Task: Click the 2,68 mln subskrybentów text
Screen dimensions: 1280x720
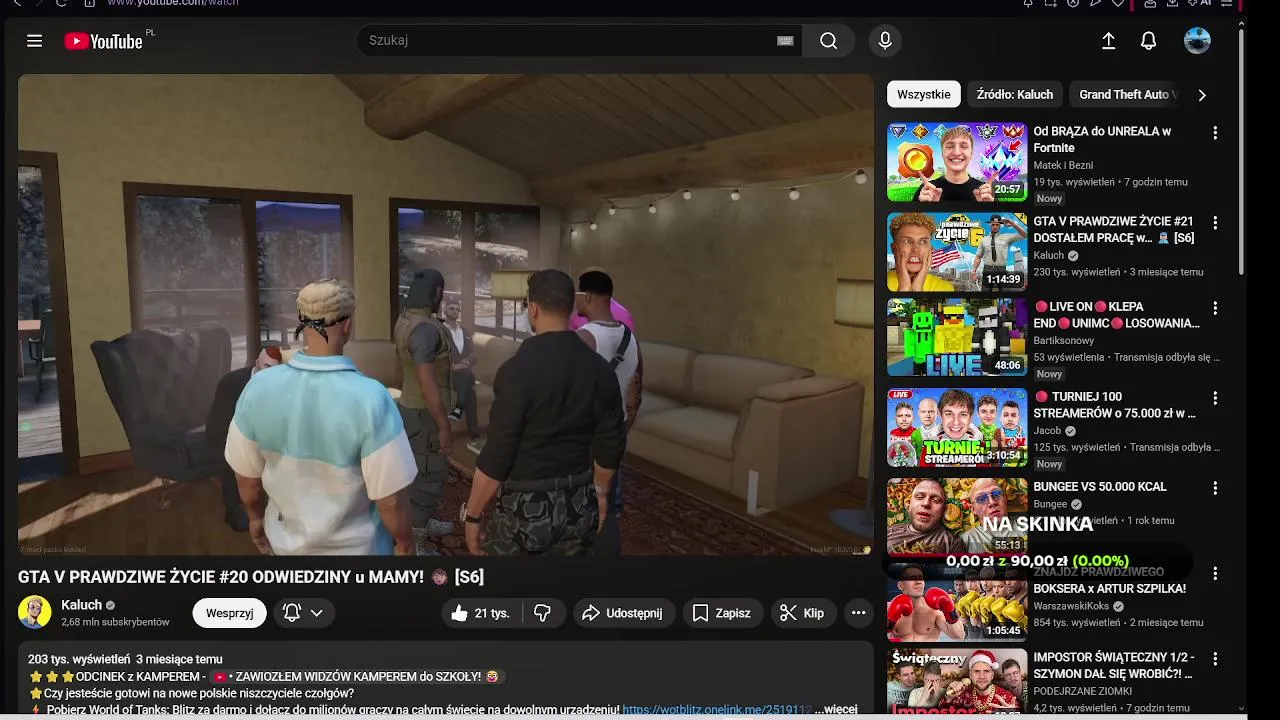Action: tap(115, 622)
